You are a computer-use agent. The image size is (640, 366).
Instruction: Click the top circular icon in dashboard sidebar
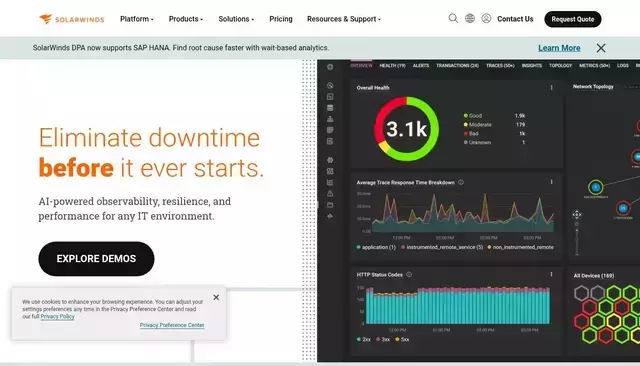330,67
